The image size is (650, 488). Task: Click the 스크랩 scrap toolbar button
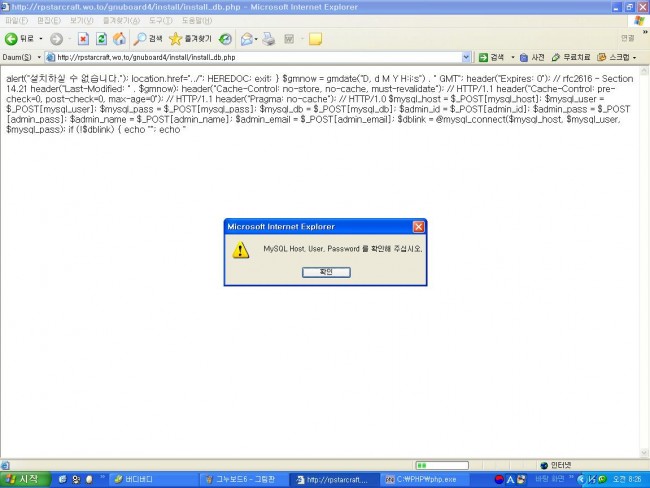(613, 57)
